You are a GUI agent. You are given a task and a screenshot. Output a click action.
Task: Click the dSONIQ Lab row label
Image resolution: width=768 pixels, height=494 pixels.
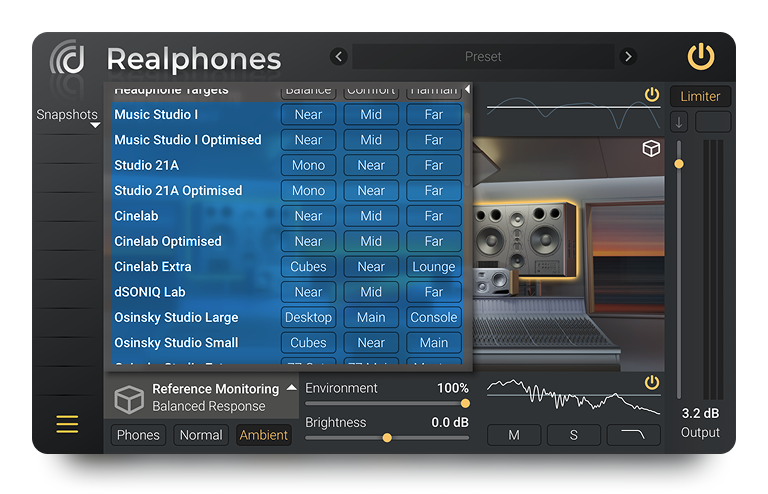[149, 292]
